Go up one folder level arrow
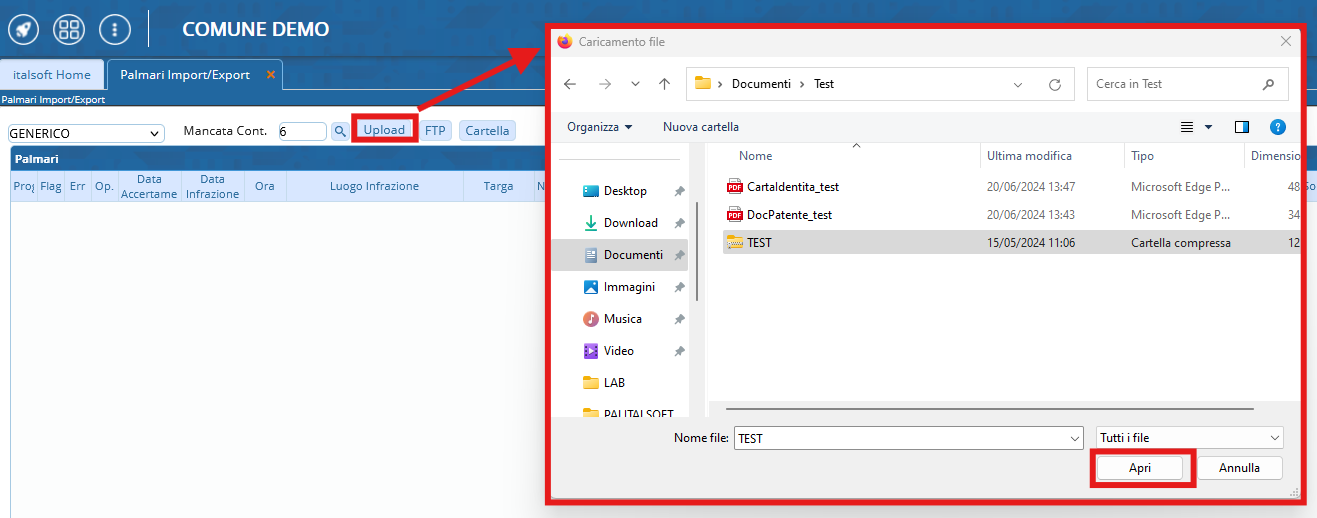Screen dimensions: 1317x518 click(664, 85)
